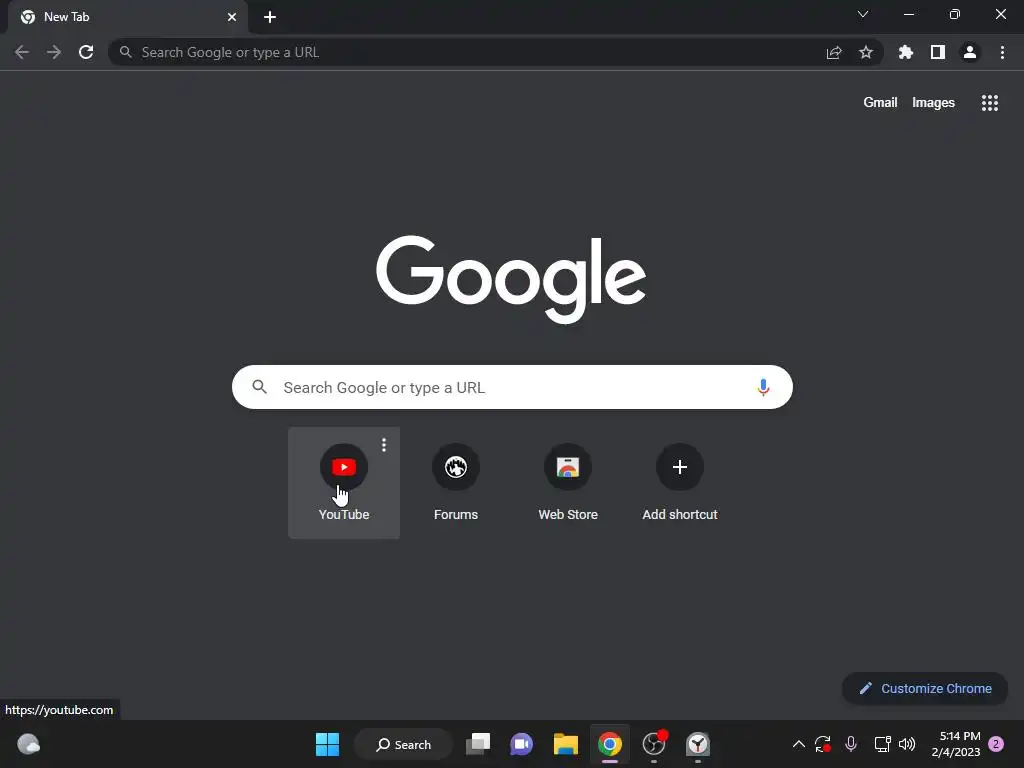1024x768 pixels.
Task: Open the Web Store shortcut
Action: tap(568, 483)
